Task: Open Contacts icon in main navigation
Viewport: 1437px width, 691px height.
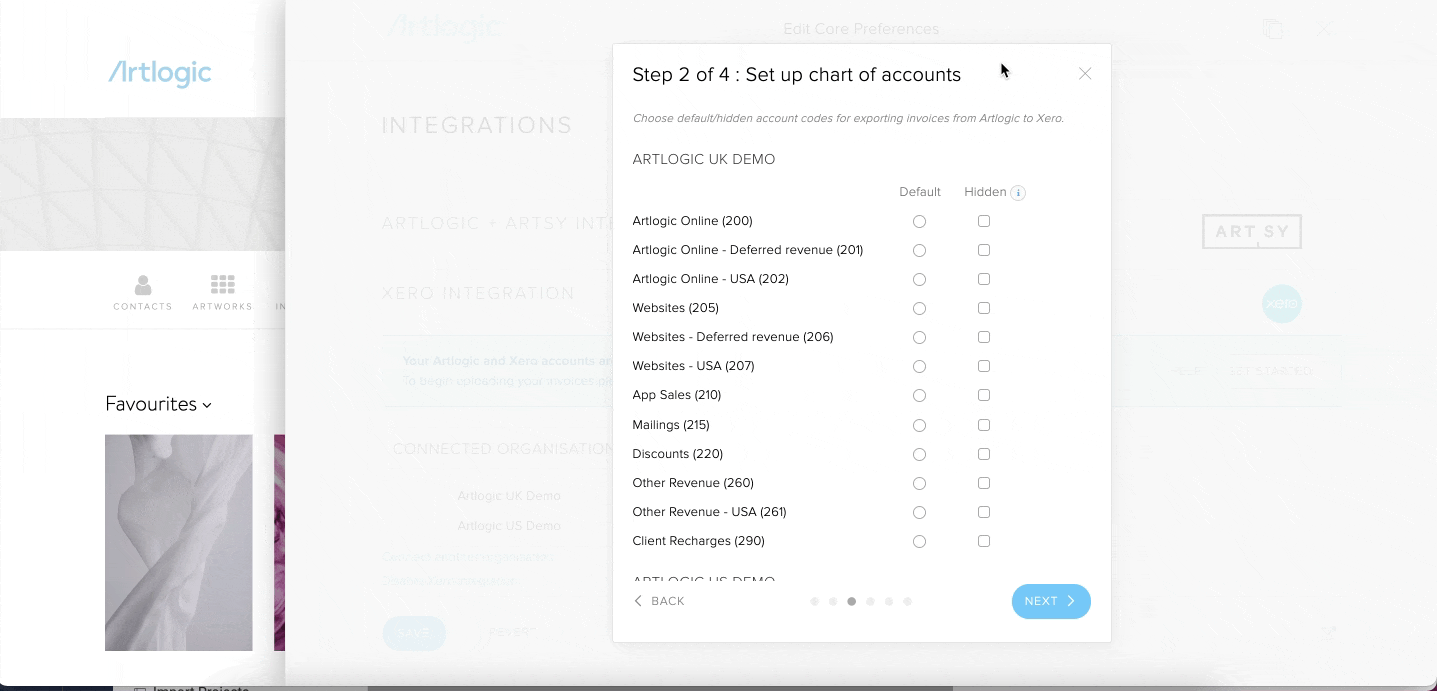Action: click(x=143, y=293)
